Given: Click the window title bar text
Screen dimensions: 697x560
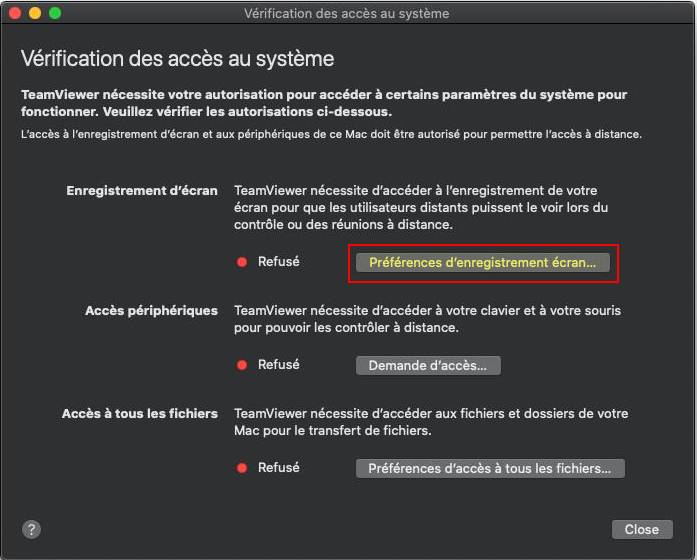Looking at the screenshot, I should pyautogui.click(x=347, y=13).
